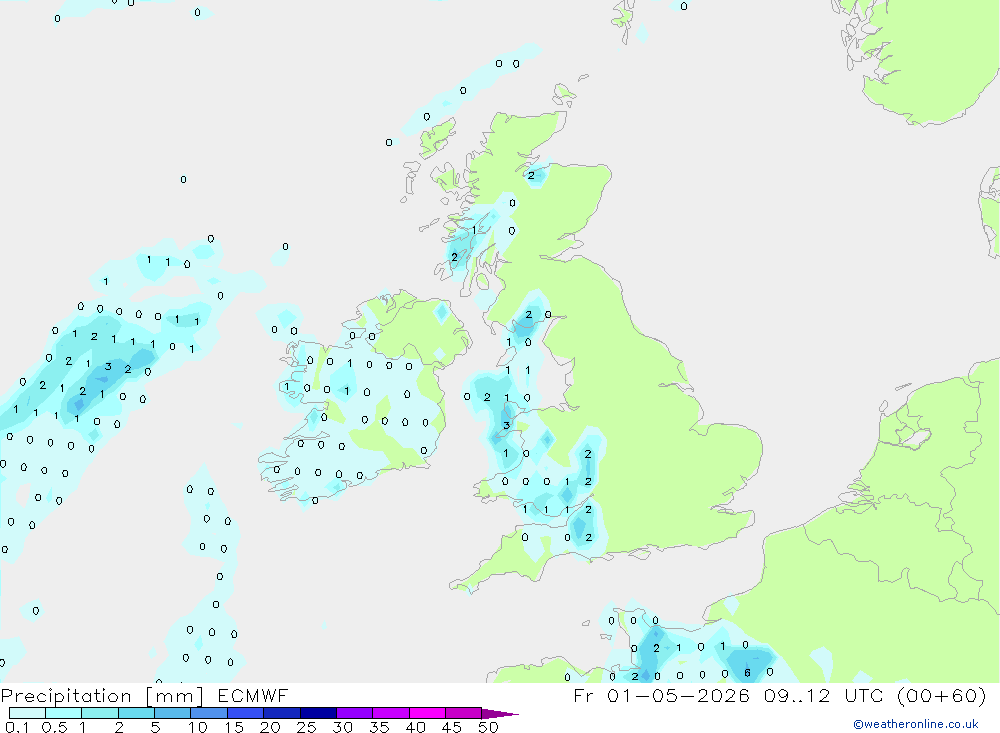Pick the 10–15 mm blue legend swatch
Screen dimensions: 1000x733
click(209, 713)
